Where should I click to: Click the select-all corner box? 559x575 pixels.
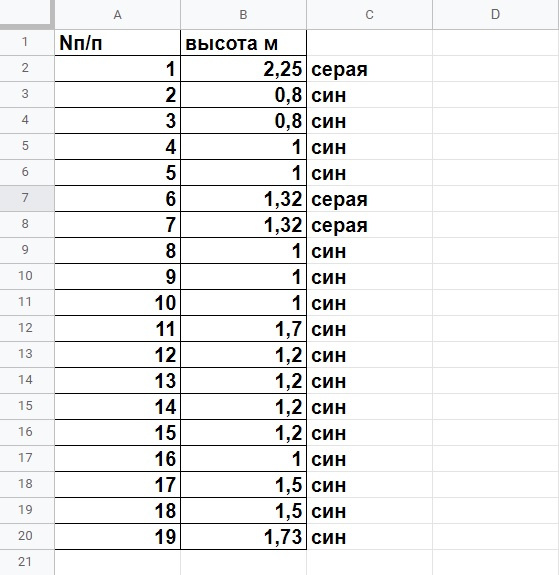26,14
